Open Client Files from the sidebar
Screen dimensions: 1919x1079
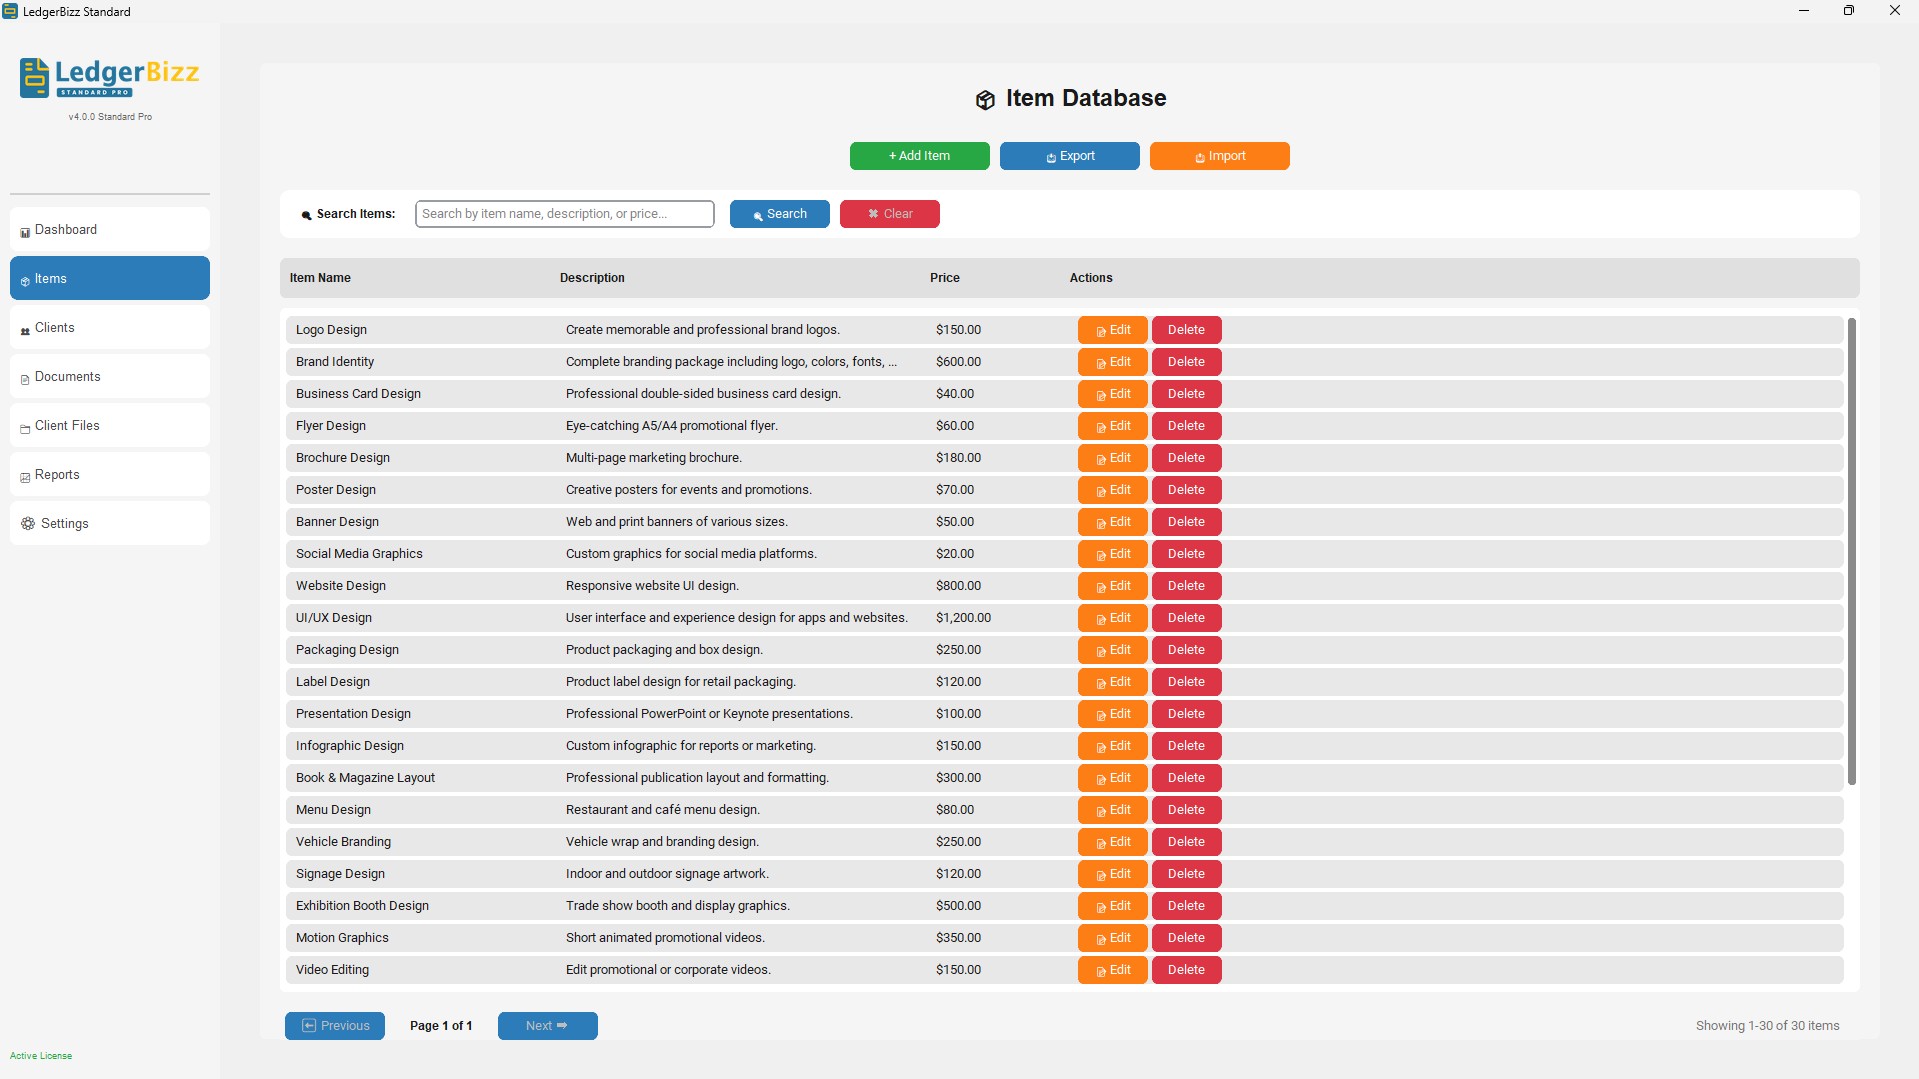point(110,425)
